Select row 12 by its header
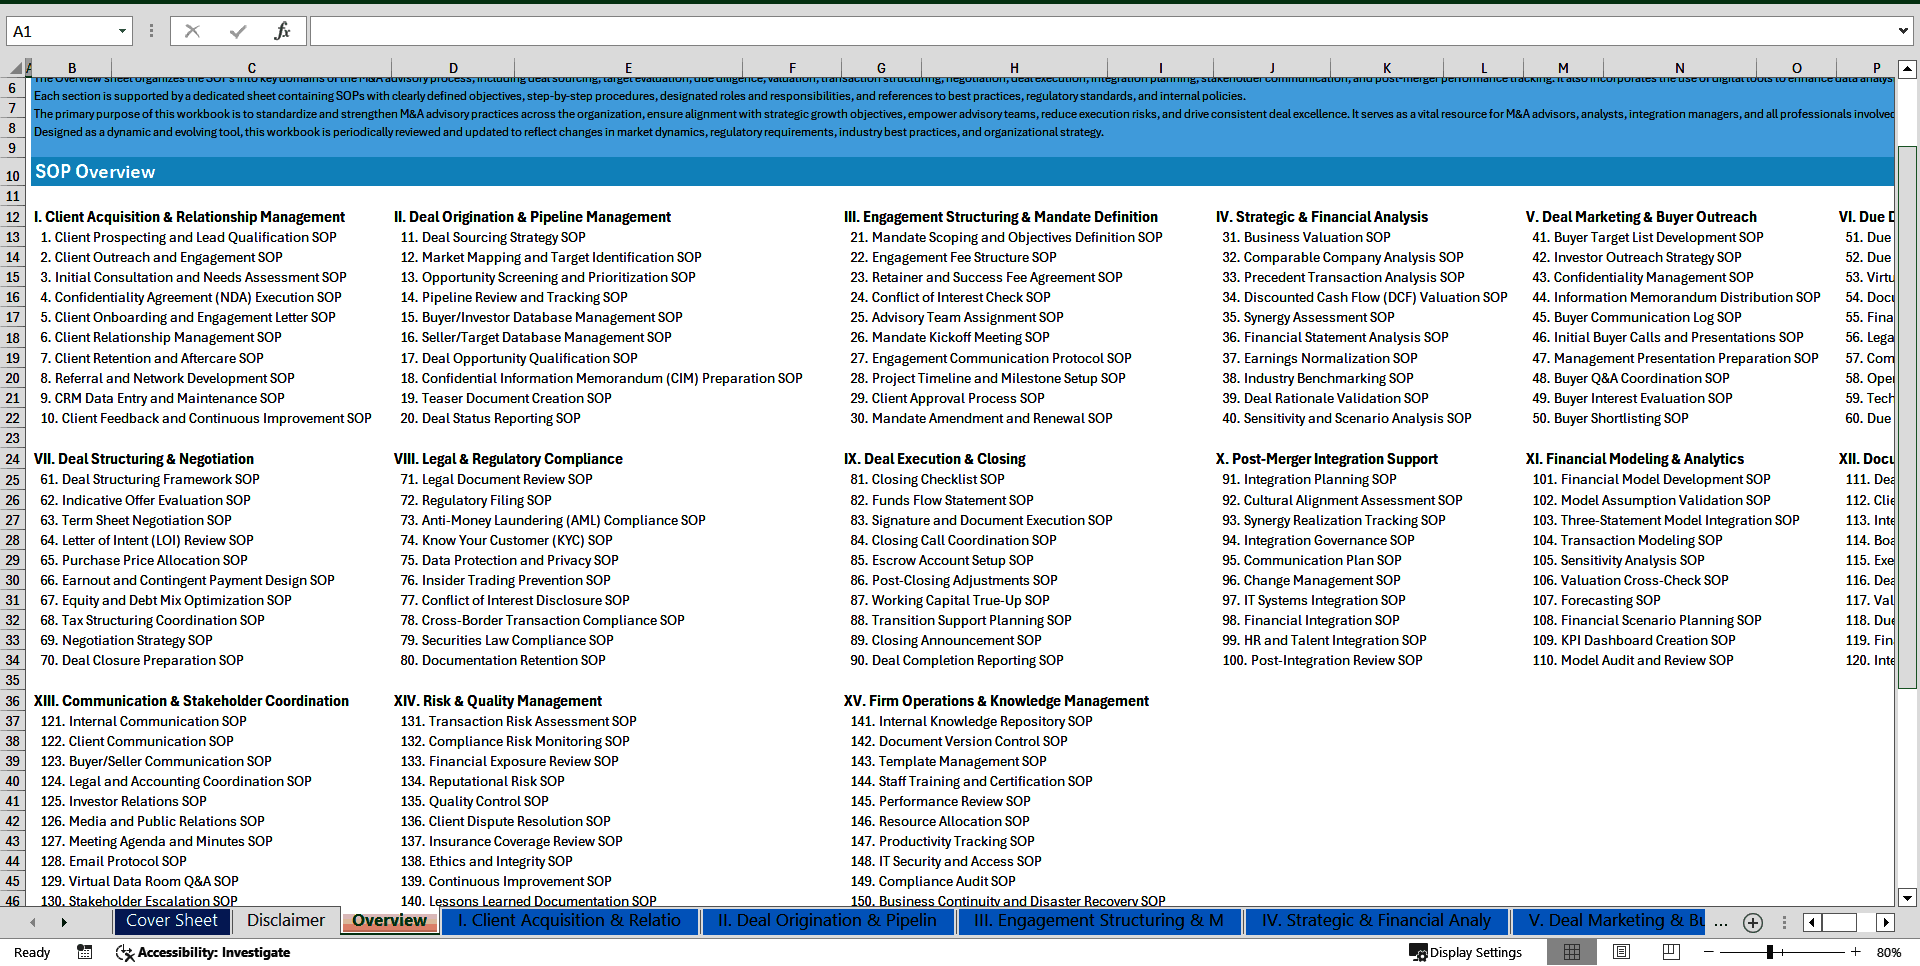The height and width of the screenshot is (966, 1920). tap(12, 217)
